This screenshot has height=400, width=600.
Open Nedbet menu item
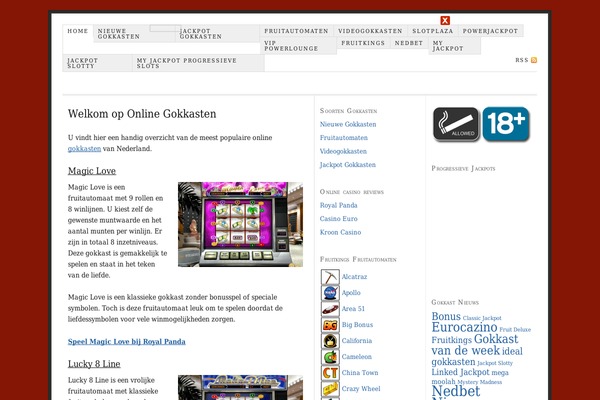tap(409, 43)
